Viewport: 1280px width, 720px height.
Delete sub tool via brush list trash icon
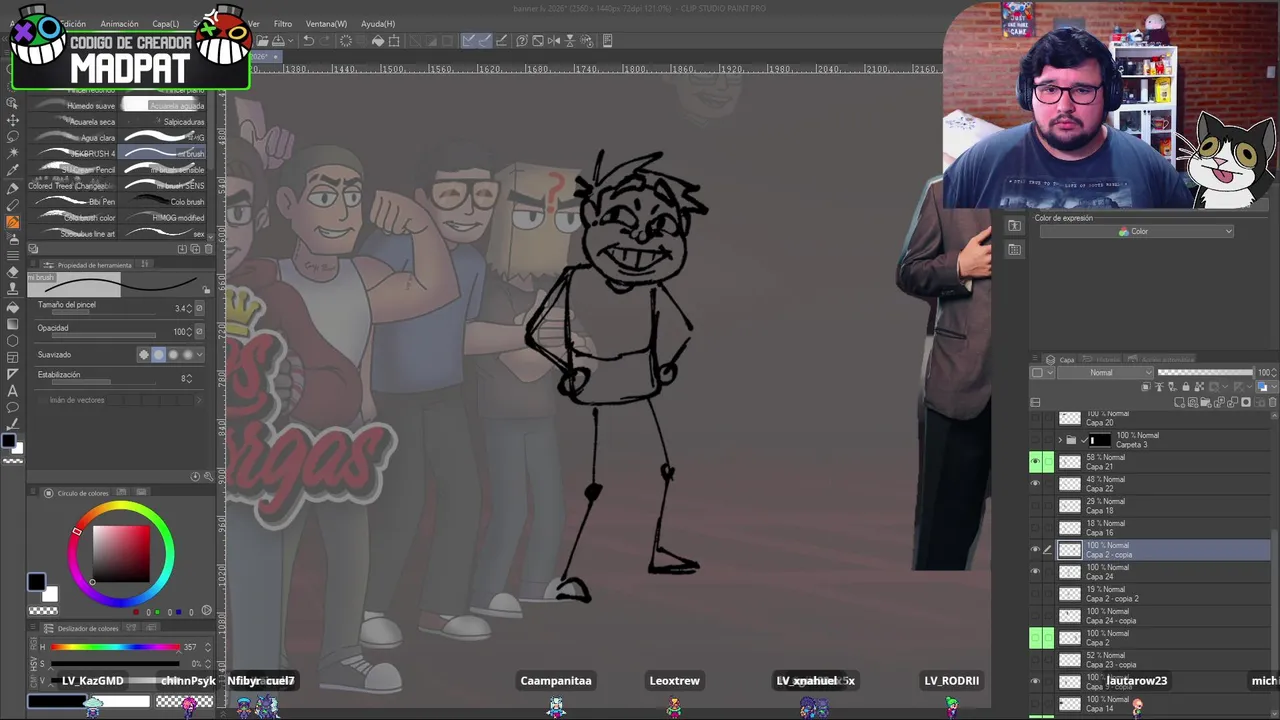[x=208, y=249]
